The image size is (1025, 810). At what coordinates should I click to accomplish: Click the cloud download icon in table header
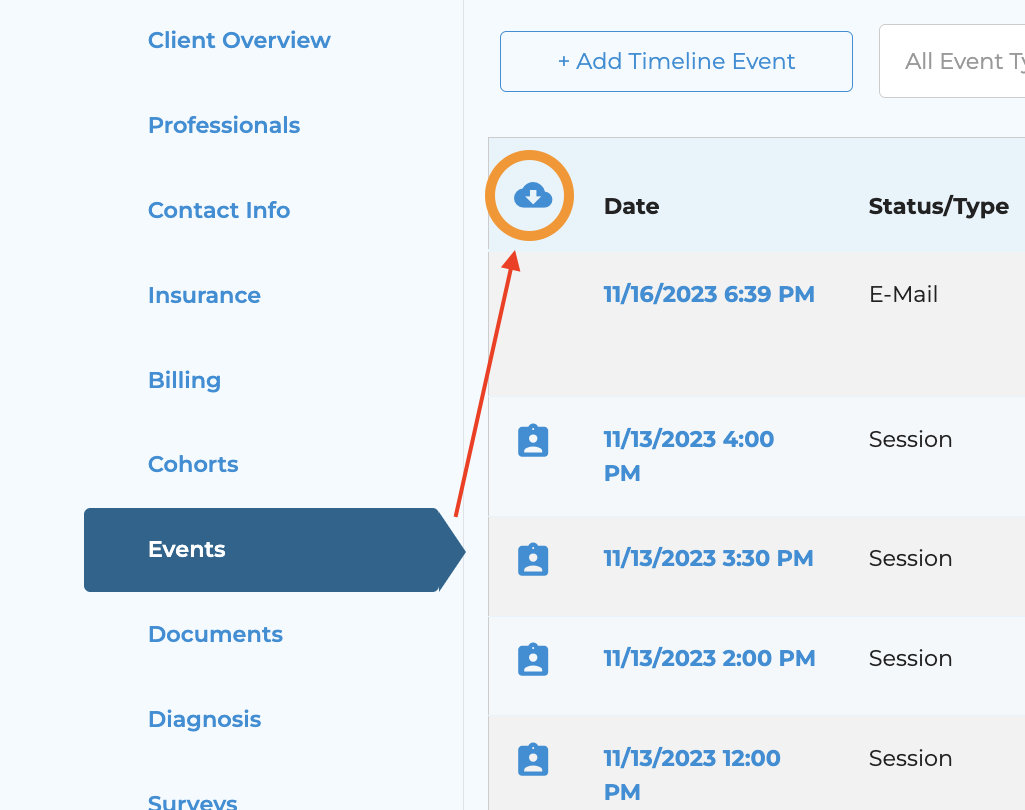click(533, 195)
